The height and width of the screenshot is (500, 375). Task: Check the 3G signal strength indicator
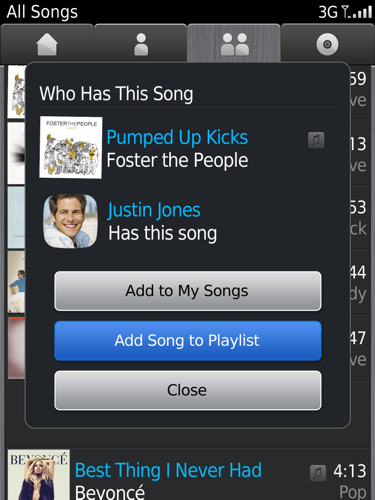coord(345,12)
